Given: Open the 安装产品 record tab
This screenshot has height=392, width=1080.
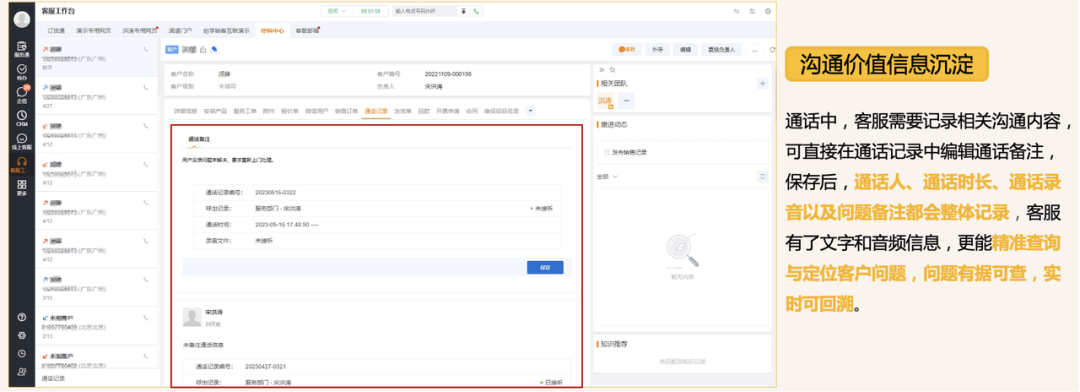Looking at the screenshot, I should pyautogui.click(x=215, y=110).
